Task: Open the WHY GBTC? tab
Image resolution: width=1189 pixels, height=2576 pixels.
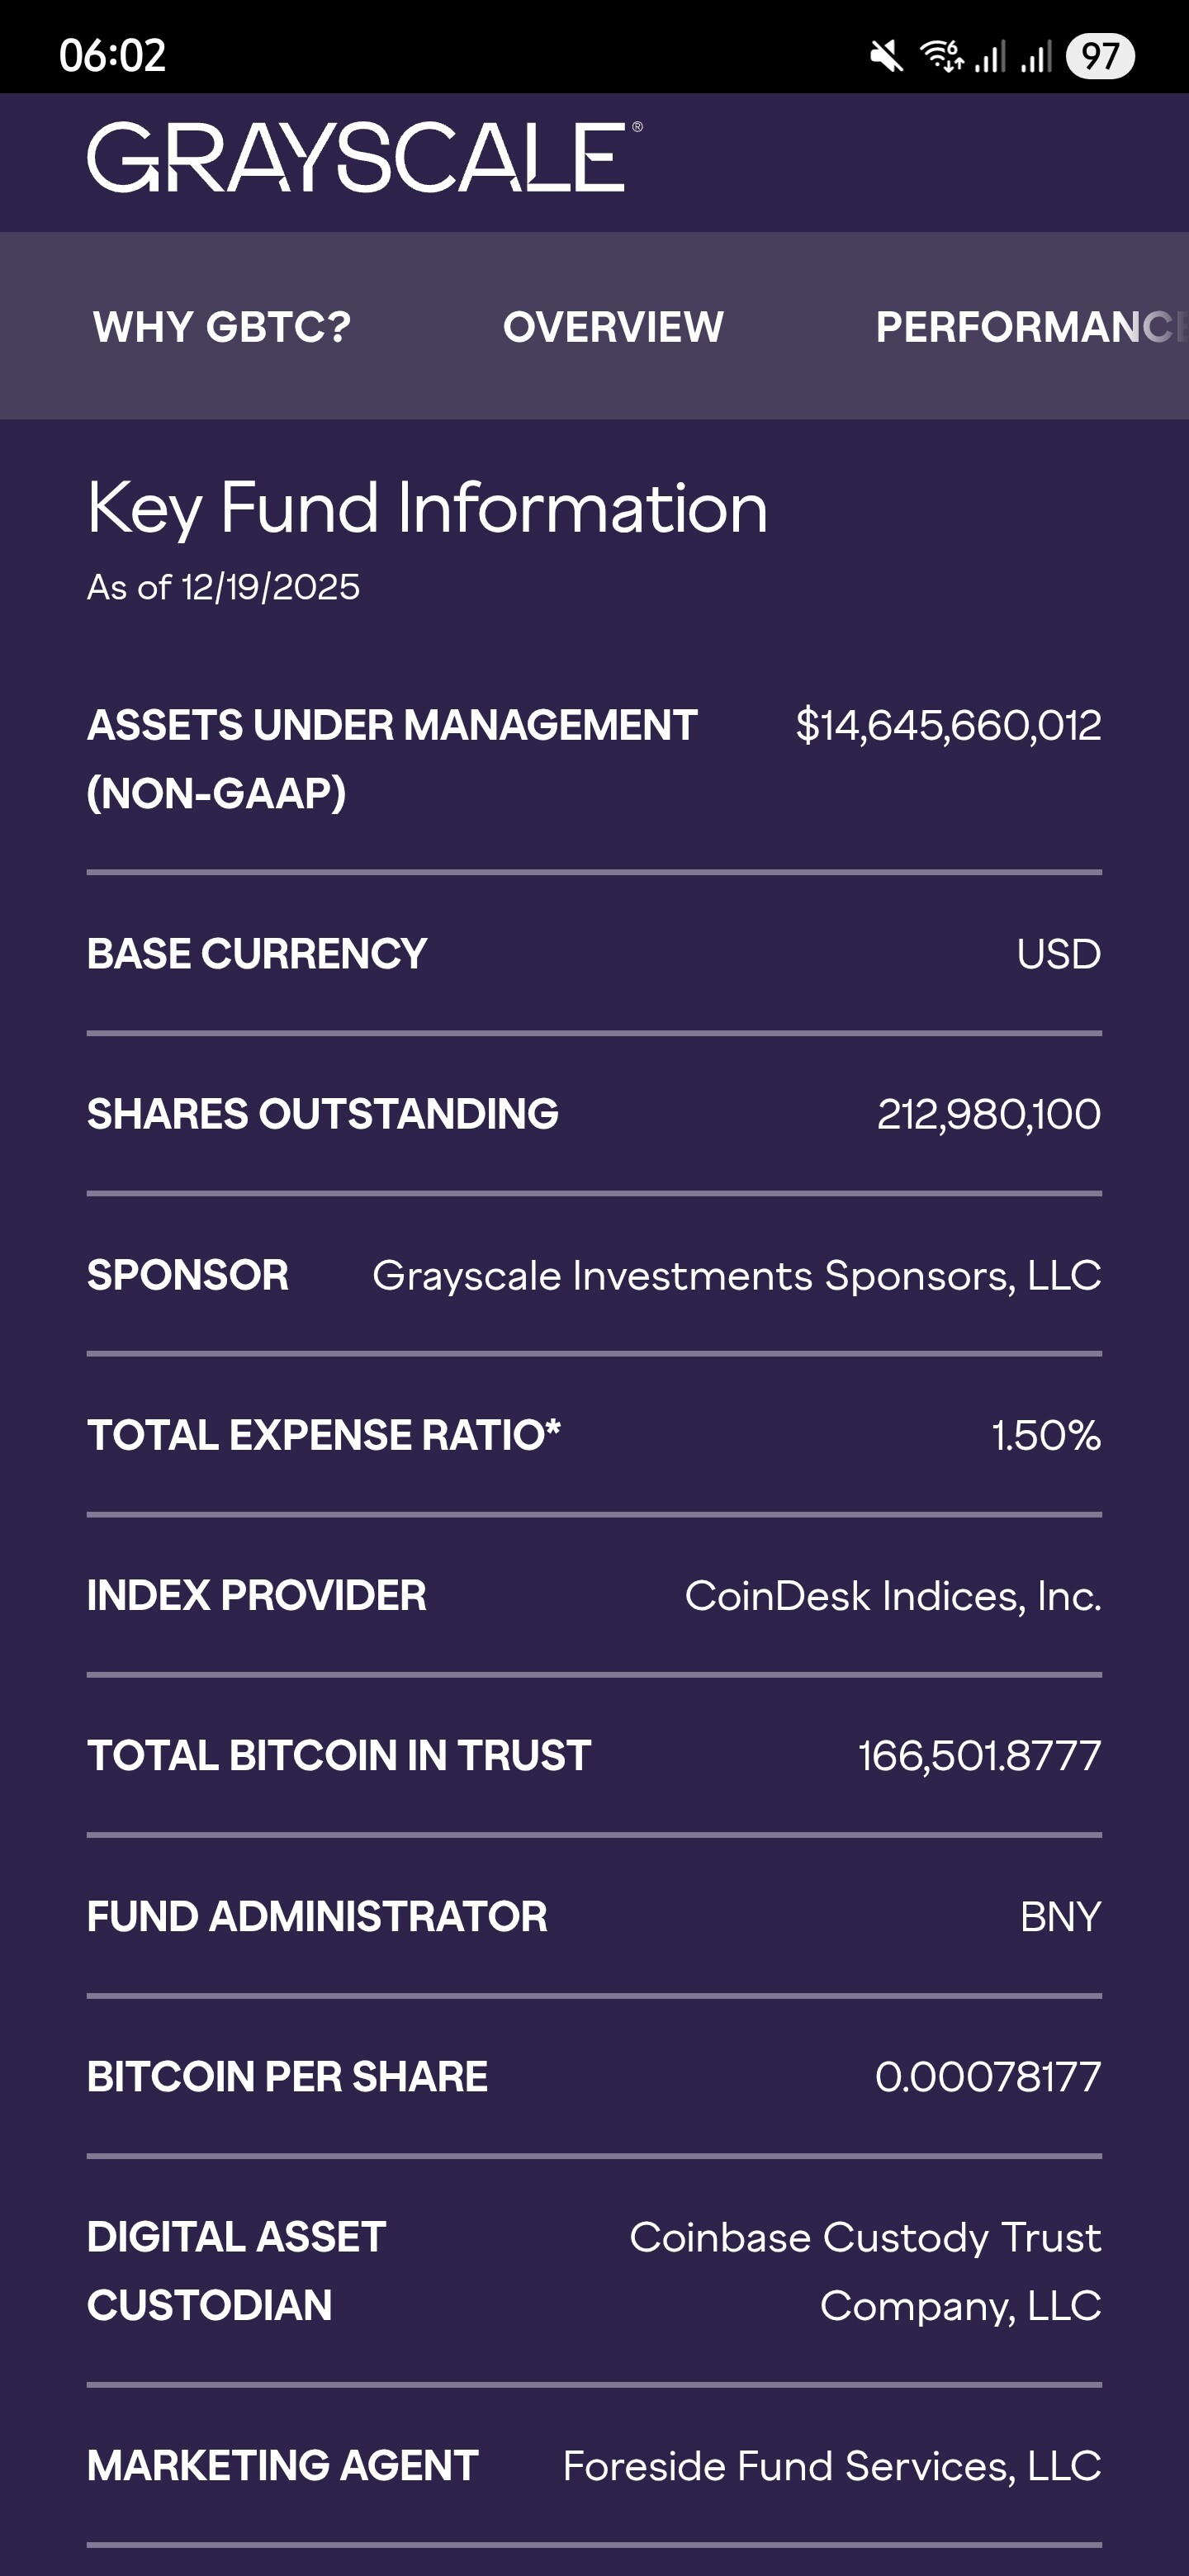Action: point(222,327)
